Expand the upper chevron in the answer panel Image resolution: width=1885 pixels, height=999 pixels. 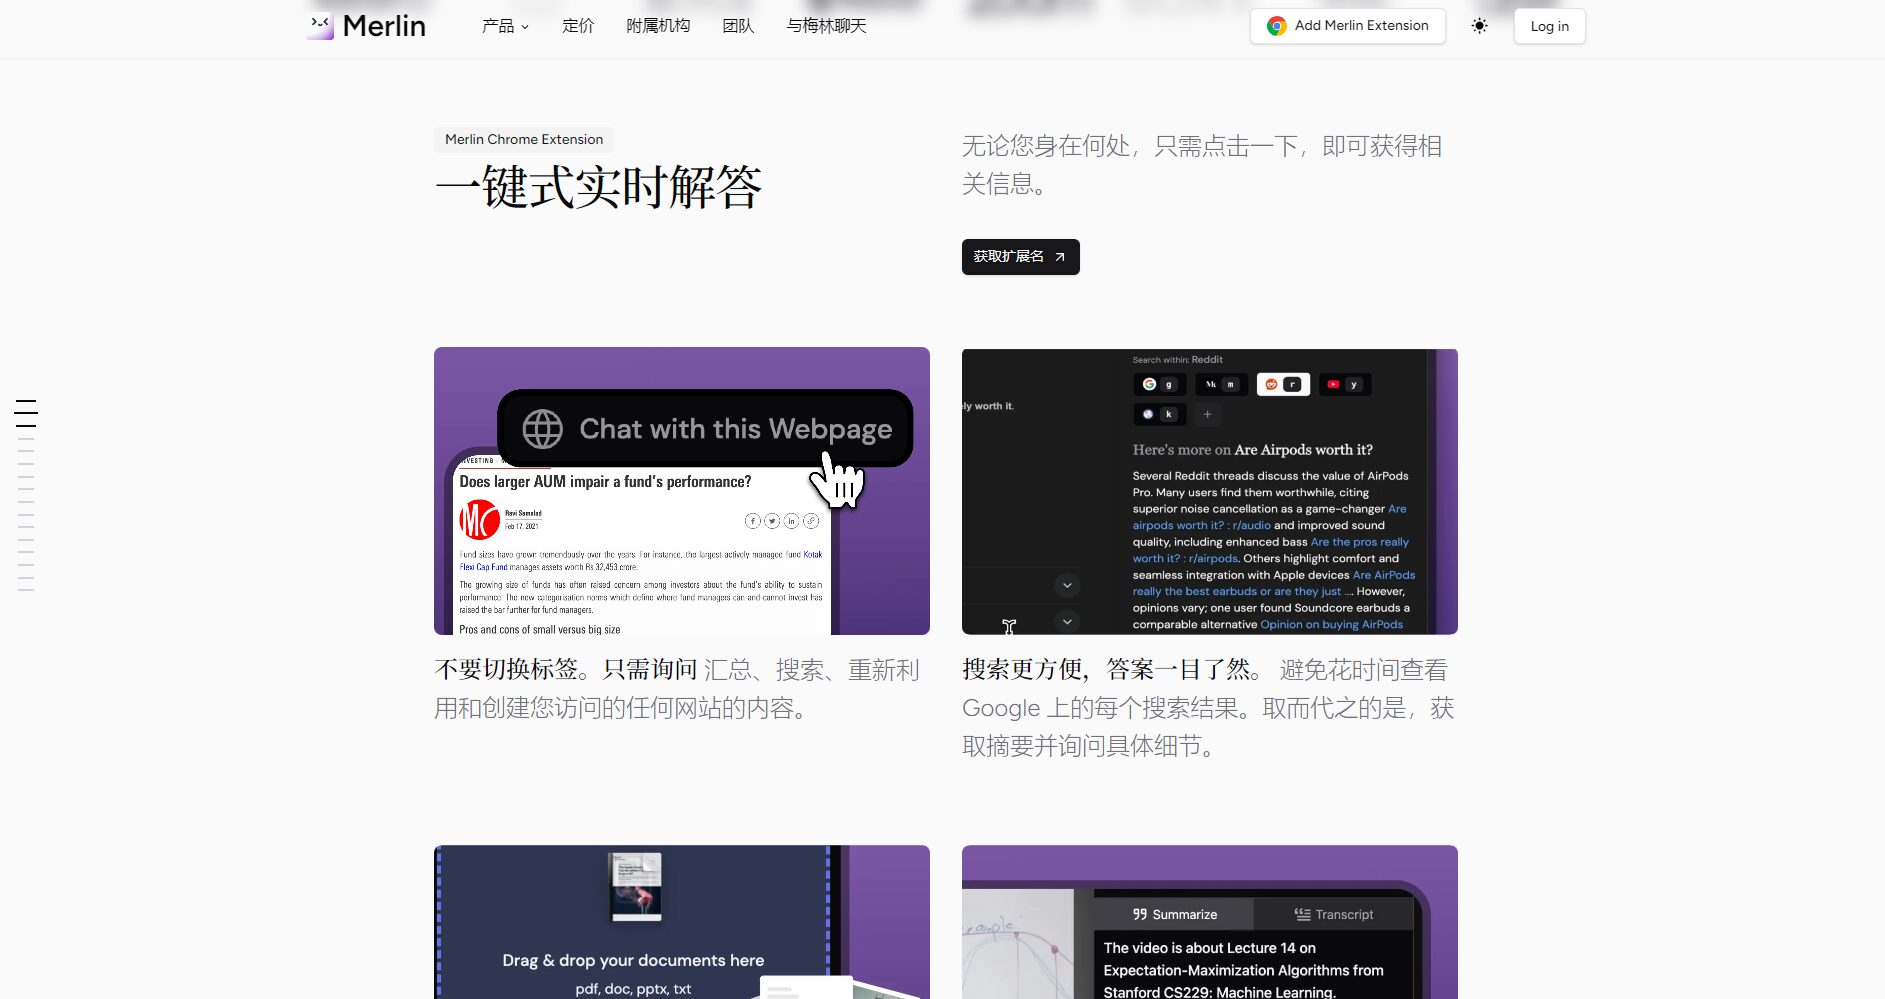tap(1067, 584)
